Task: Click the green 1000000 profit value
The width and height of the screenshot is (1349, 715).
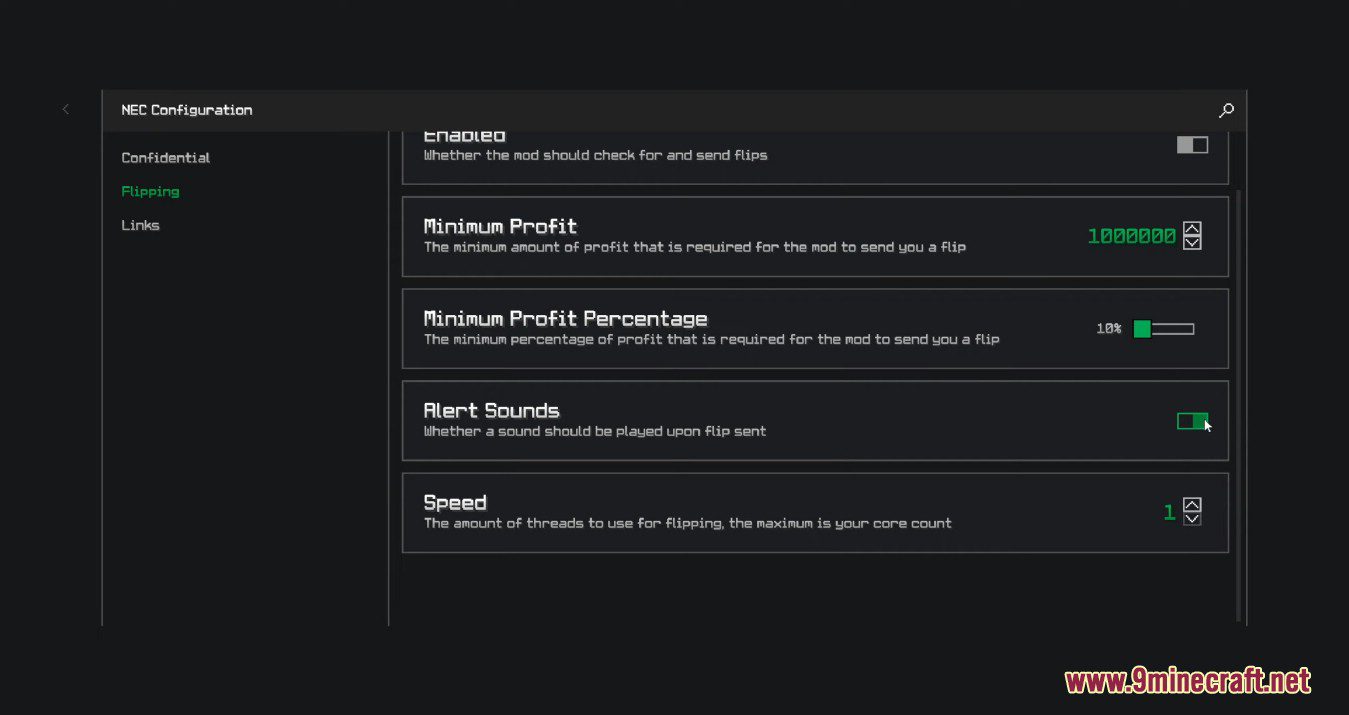Action: click(1131, 236)
